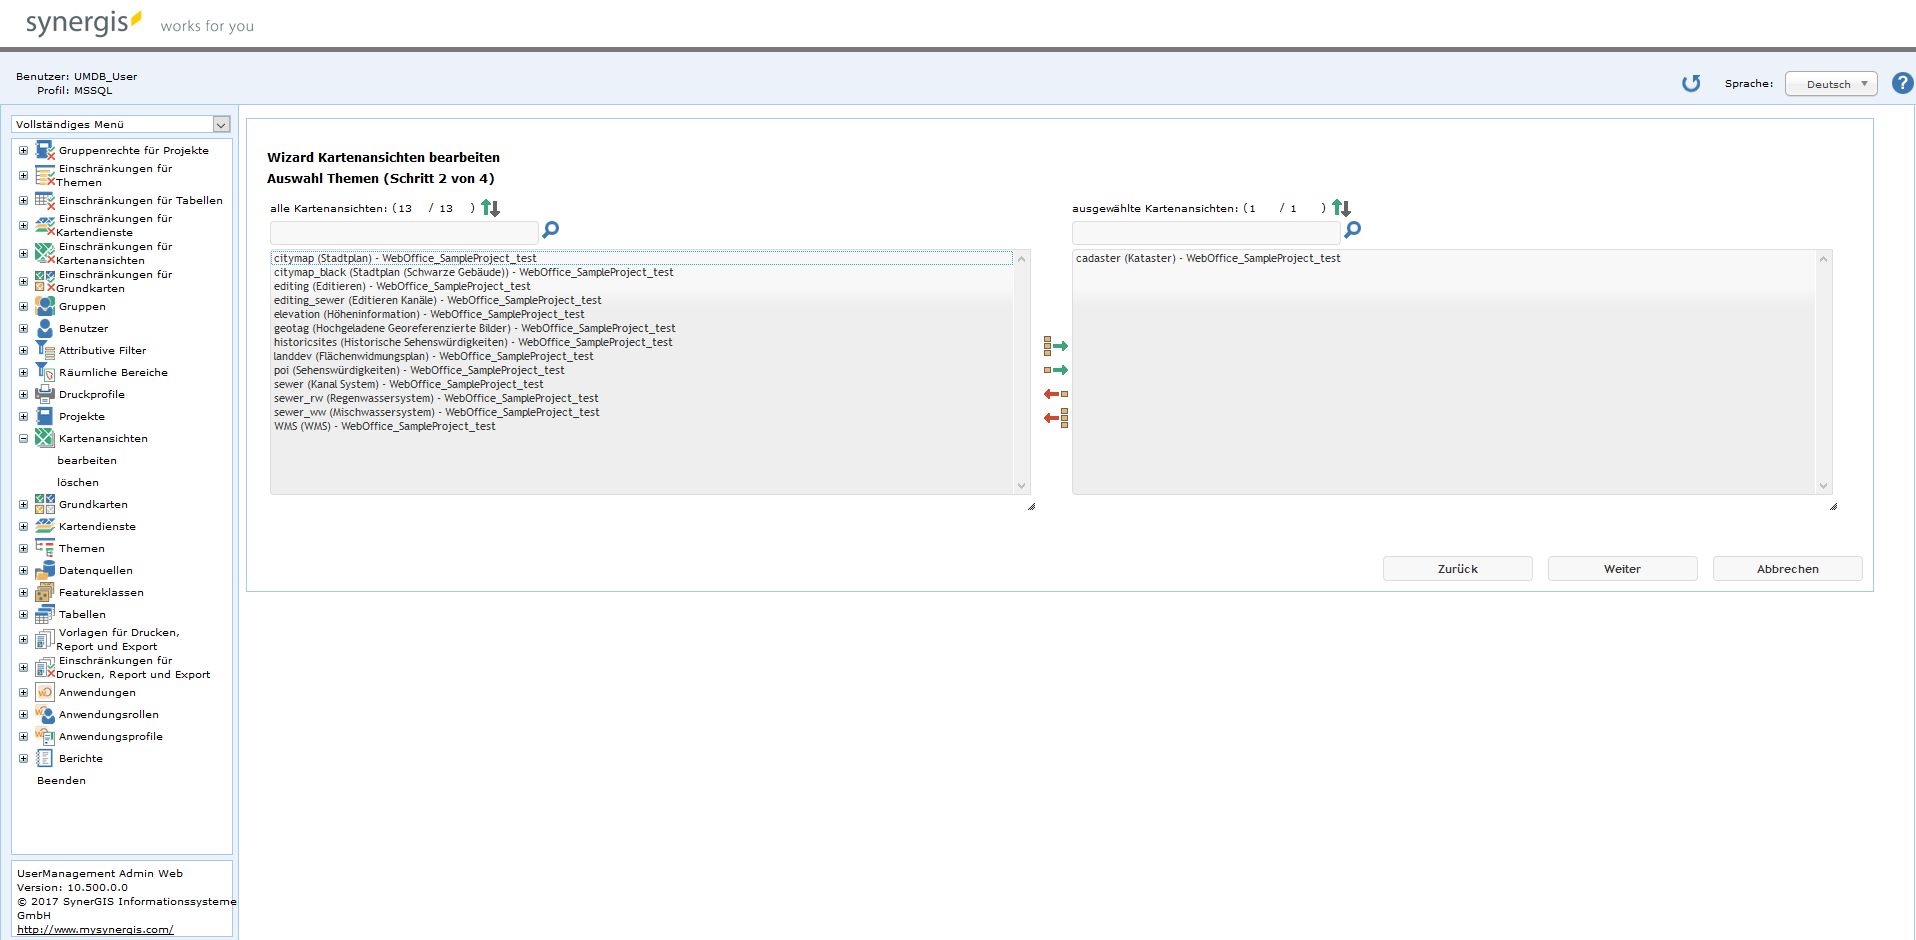Expand the Benutzer tree node

pyautogui.click(x=23, y=328)
